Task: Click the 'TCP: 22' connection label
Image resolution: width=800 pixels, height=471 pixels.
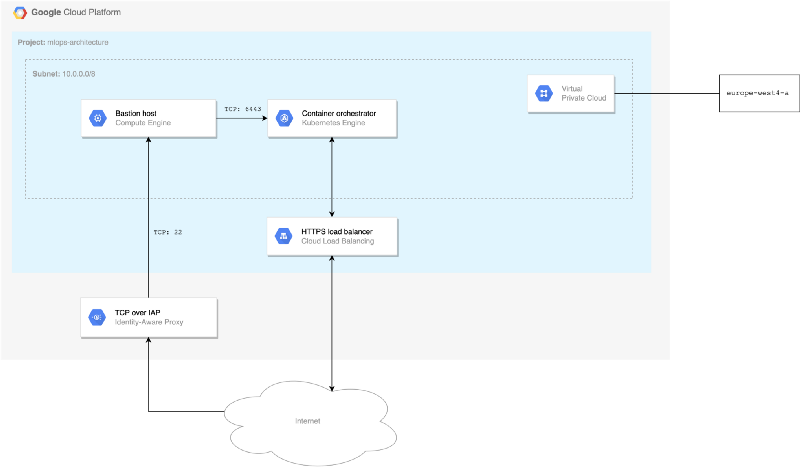Action: (x=168, y=232)
